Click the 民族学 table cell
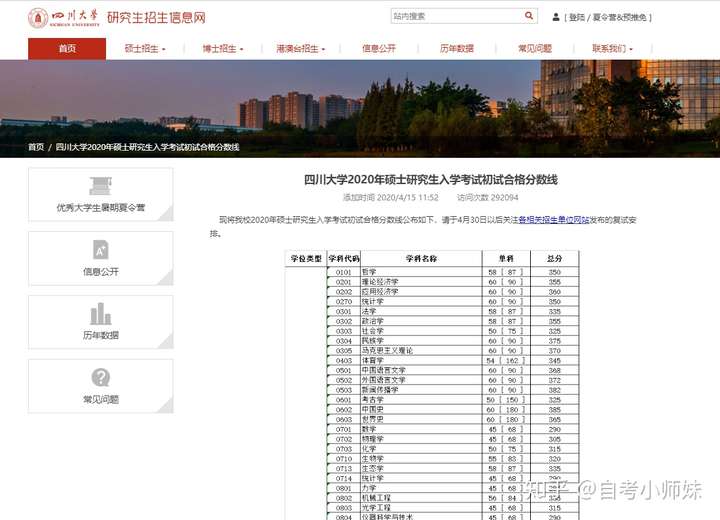 pyautogui.click(x=421, y=341)
